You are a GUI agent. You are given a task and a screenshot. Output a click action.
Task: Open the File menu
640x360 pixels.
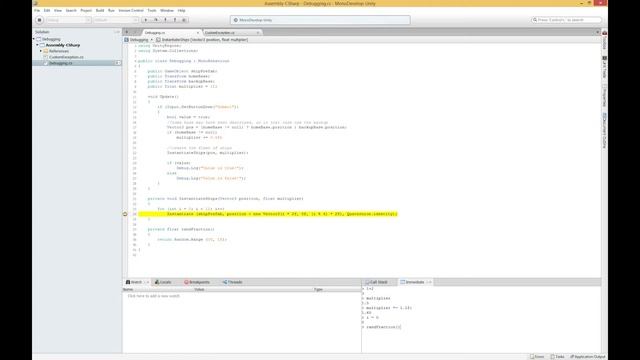click(x=37, y=11)
